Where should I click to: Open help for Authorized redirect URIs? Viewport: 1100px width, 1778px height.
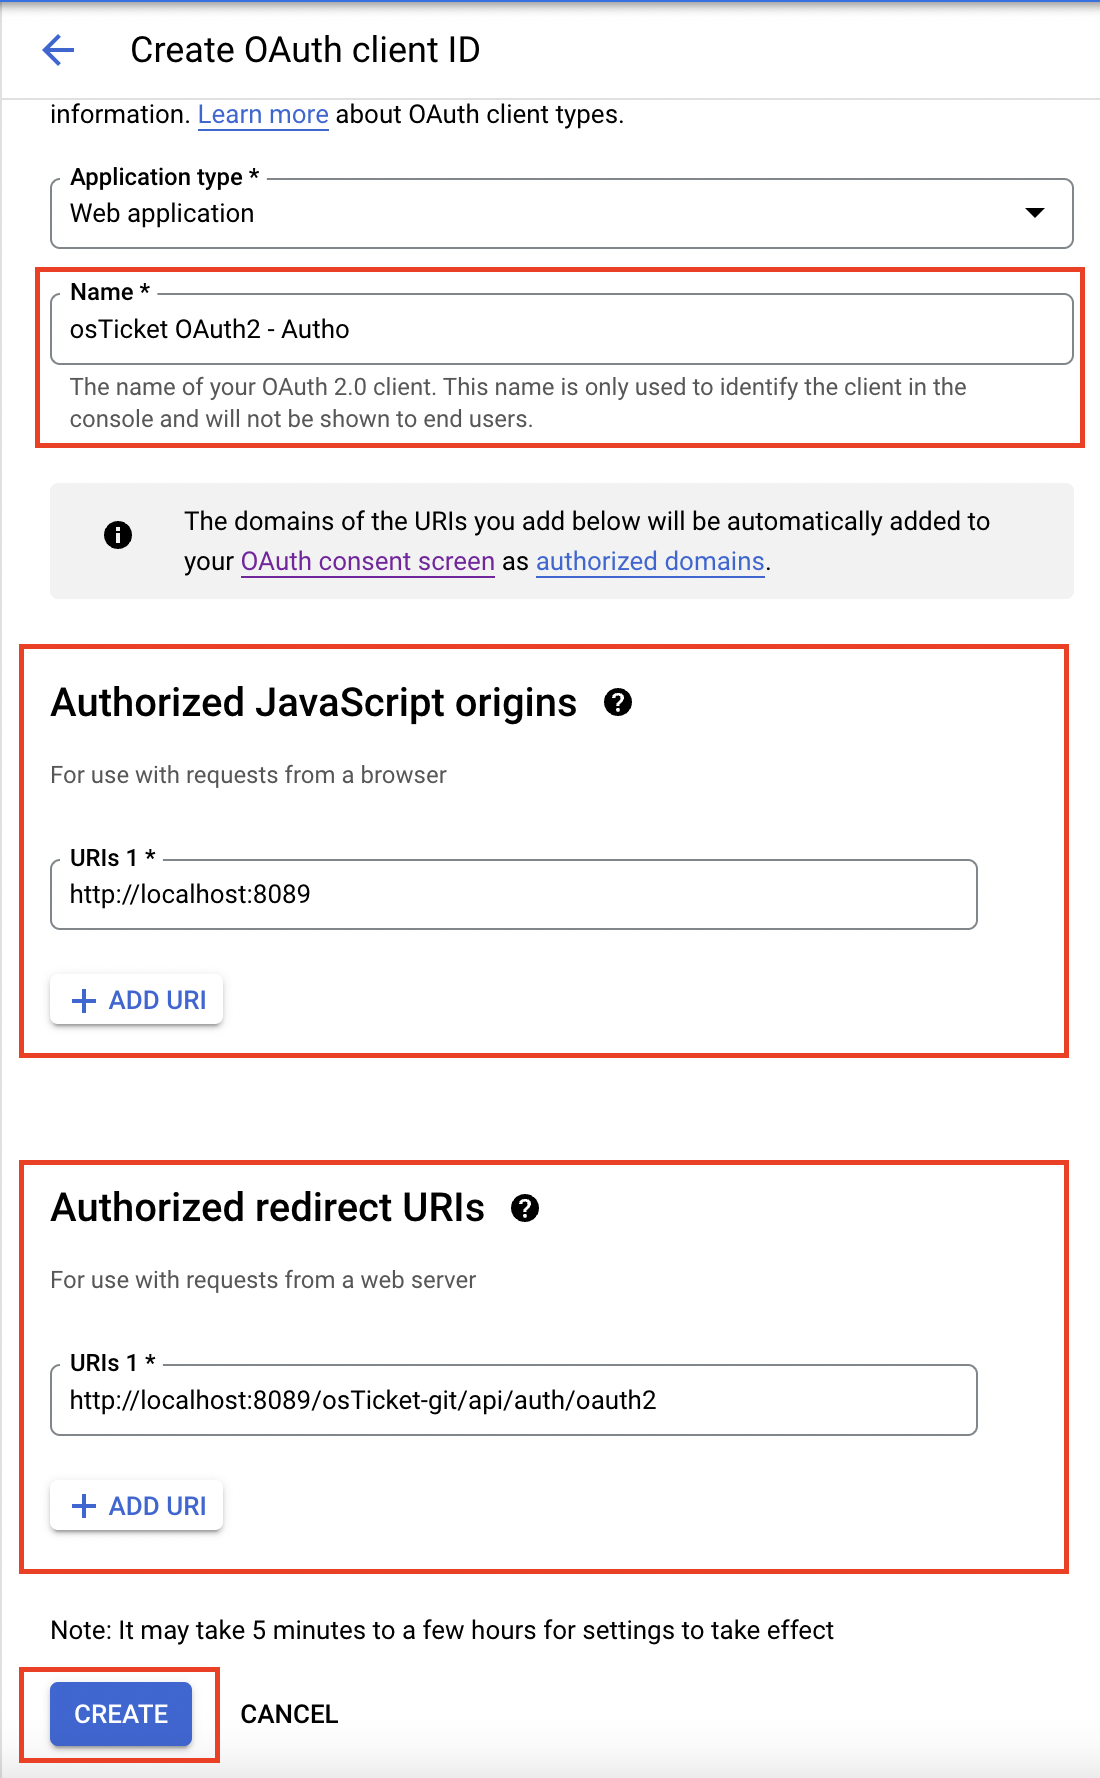point(526,1208)
